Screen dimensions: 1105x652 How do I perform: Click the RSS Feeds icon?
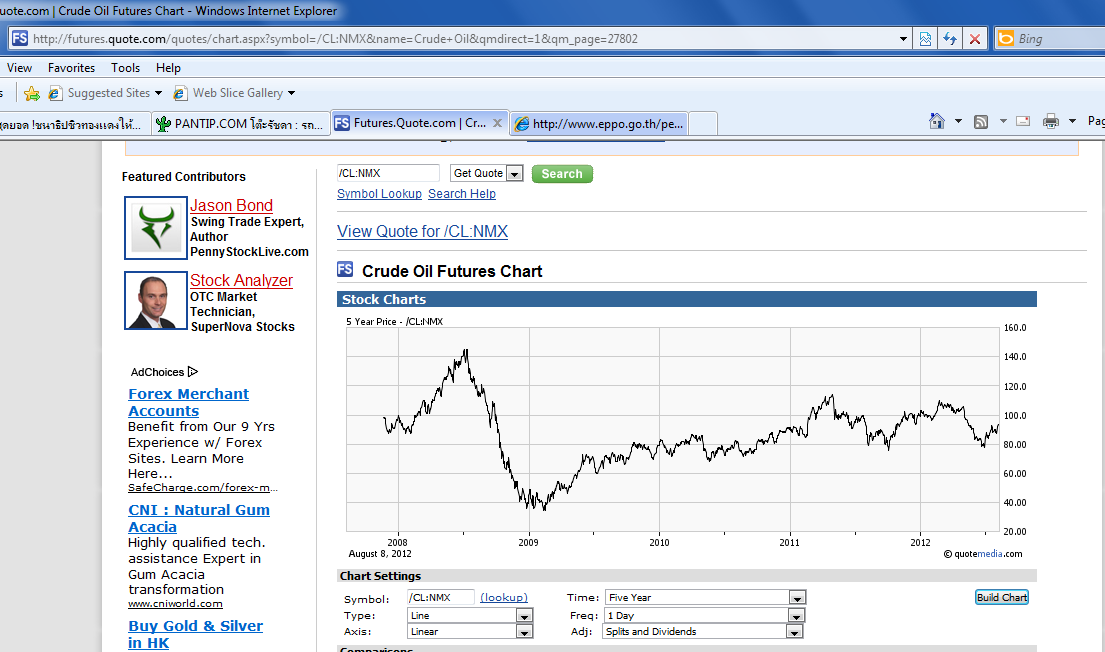coord(981,122)
